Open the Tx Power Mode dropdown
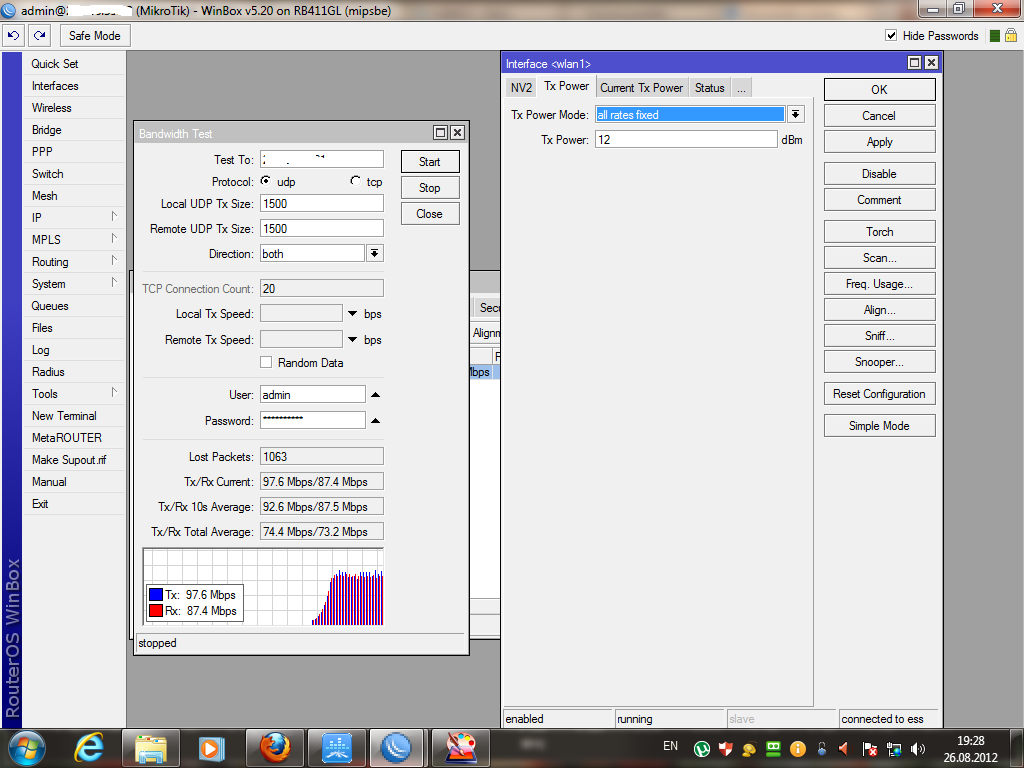The width and height of the screenshot is (1024, 768). tap(795, 114)
